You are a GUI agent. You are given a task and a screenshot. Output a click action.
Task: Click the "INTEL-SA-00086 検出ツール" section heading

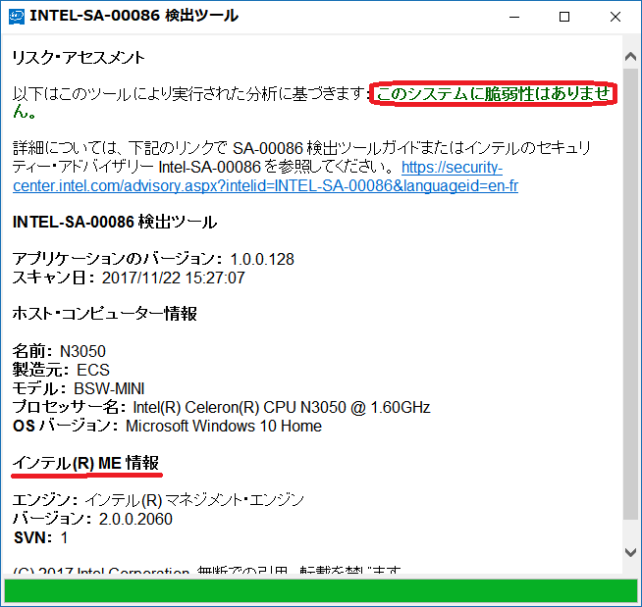click(115, 222)
